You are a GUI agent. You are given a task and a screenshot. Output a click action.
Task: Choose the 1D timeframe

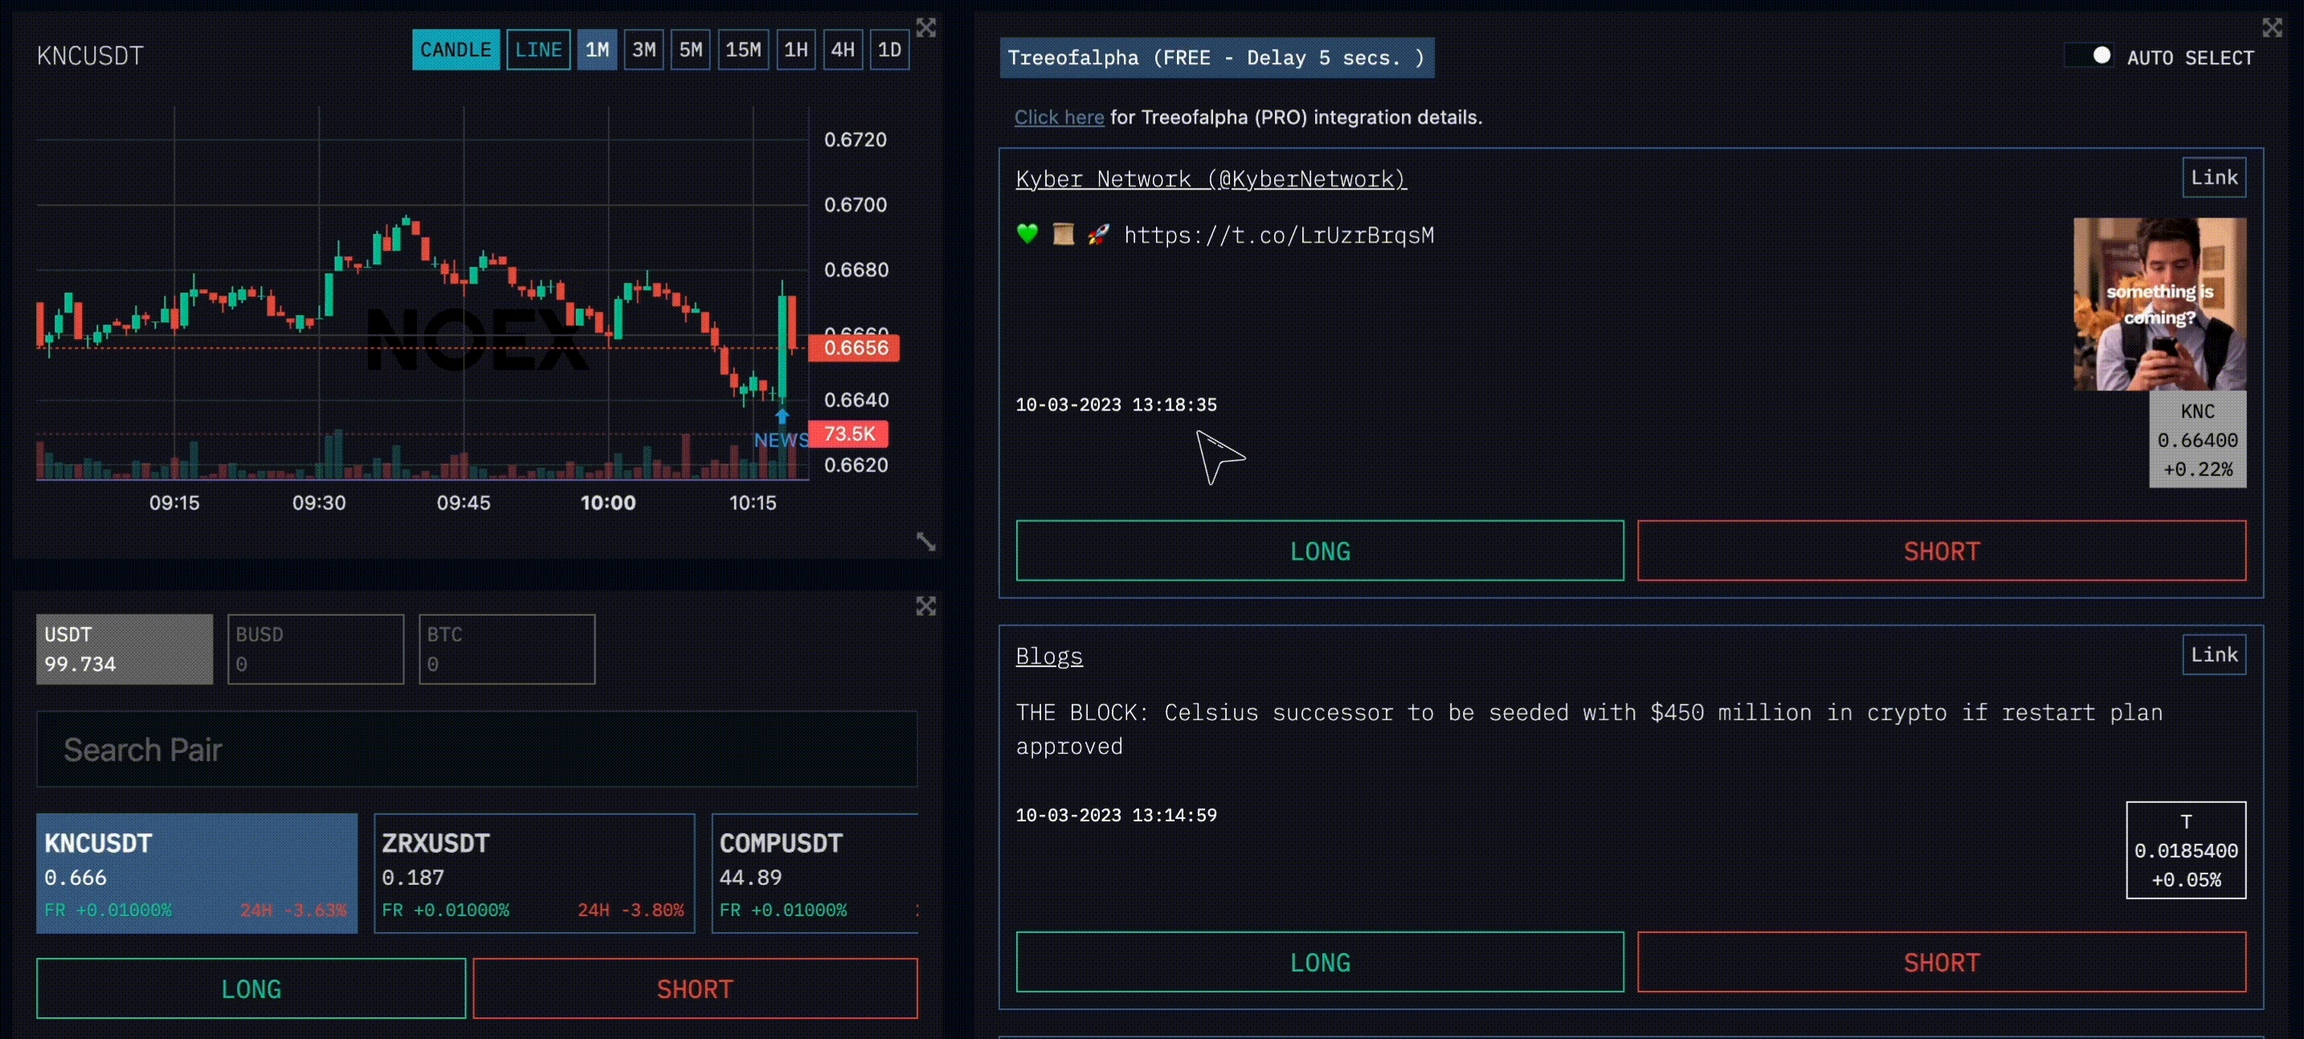click(x=889, y=50)
